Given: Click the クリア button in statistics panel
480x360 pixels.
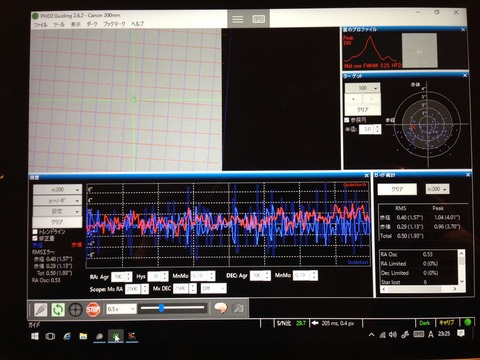Looking at the screenshot, I should (397, 189).
